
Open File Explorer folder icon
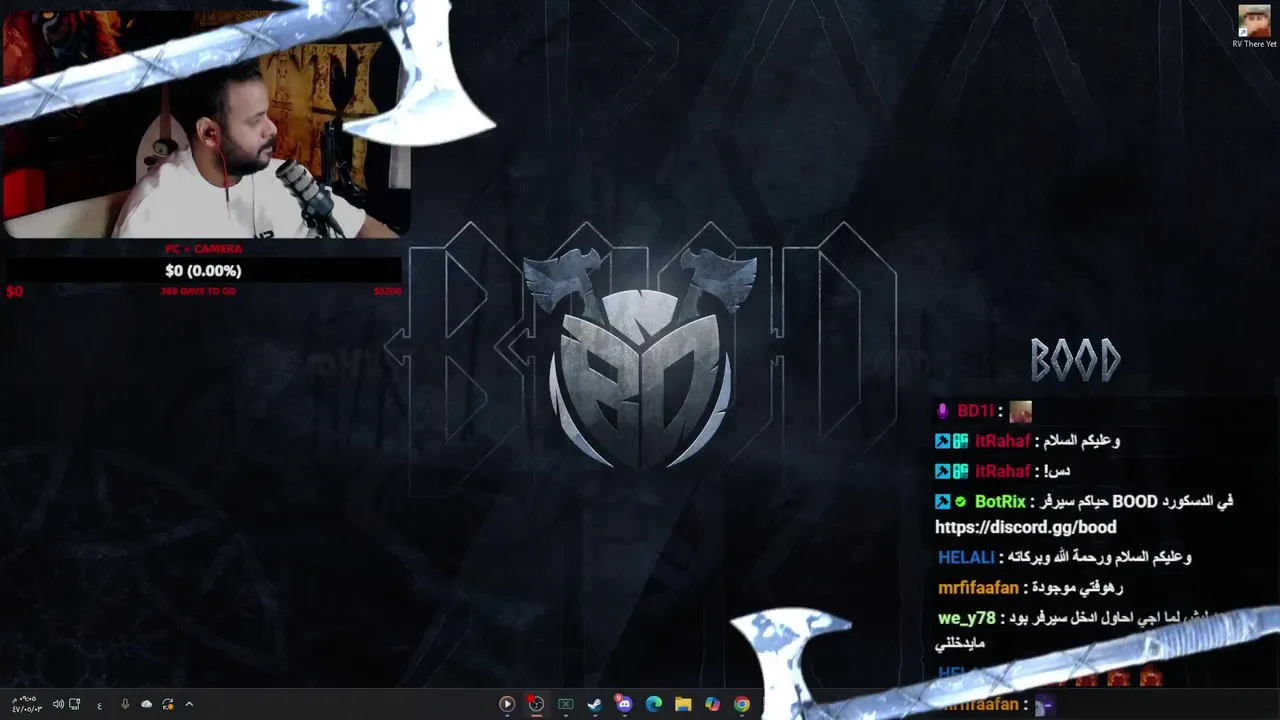pos(683,704)
